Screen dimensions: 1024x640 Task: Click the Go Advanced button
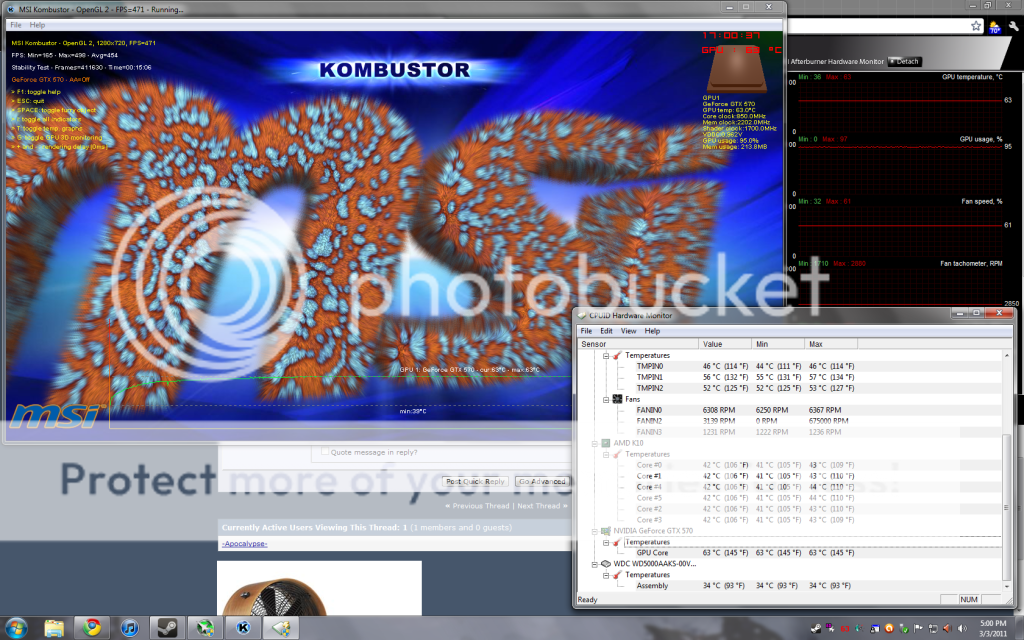[x=542, y=481]
